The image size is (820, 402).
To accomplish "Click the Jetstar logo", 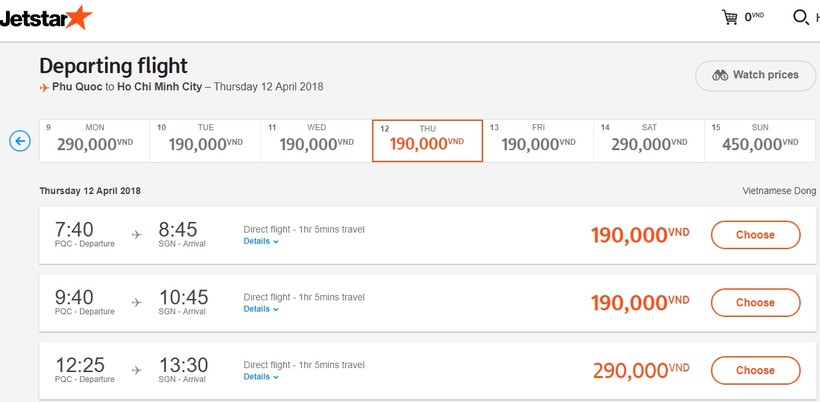I will tap(46, 19).
